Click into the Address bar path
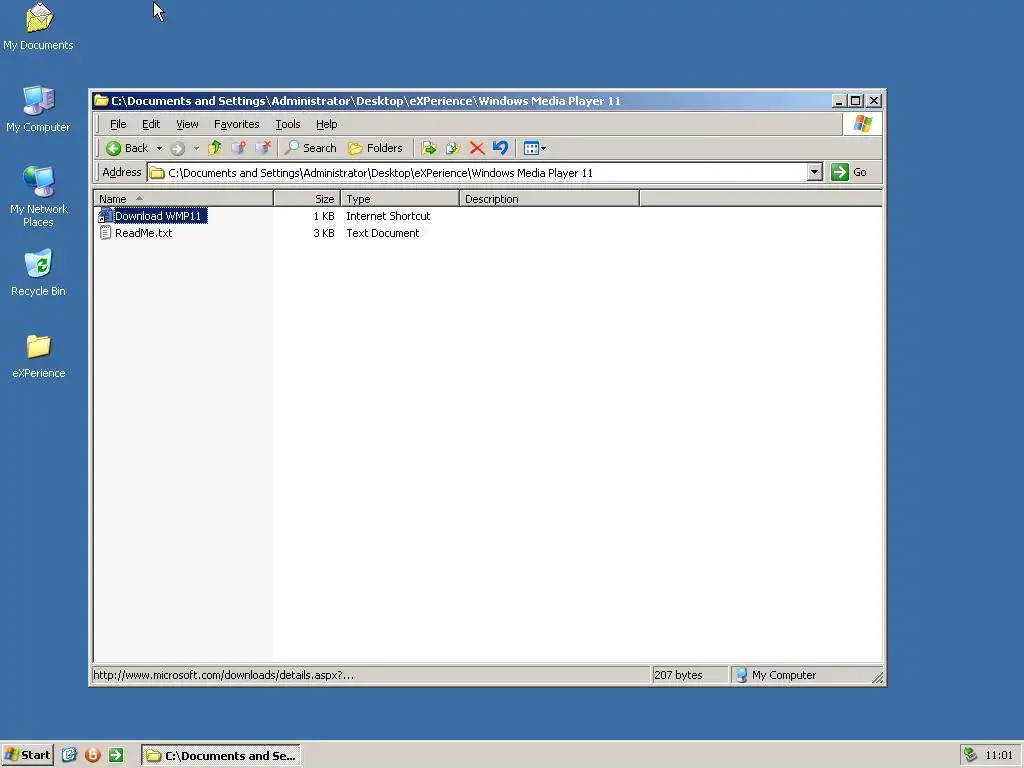This screenshot has width=1024, height=768. 477,173
